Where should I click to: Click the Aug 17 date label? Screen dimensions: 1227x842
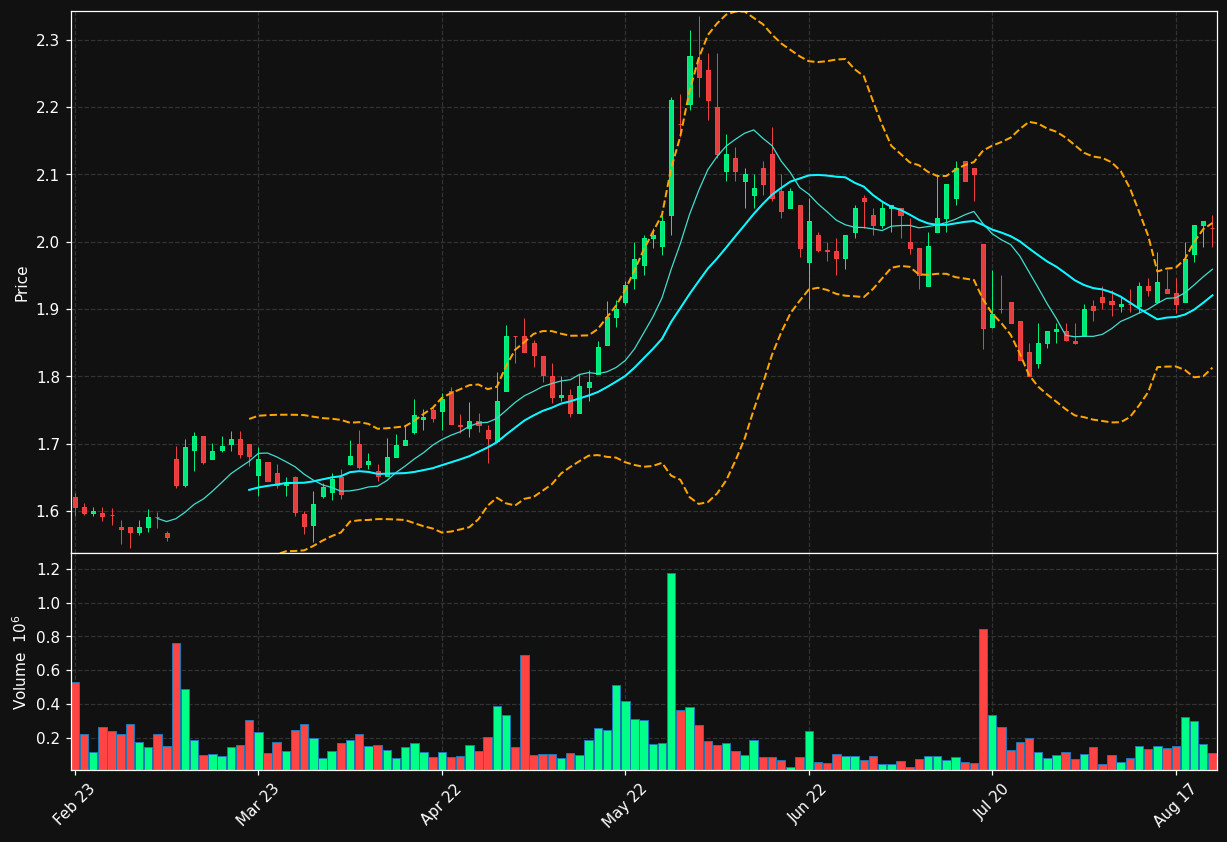pos(1175,804)
